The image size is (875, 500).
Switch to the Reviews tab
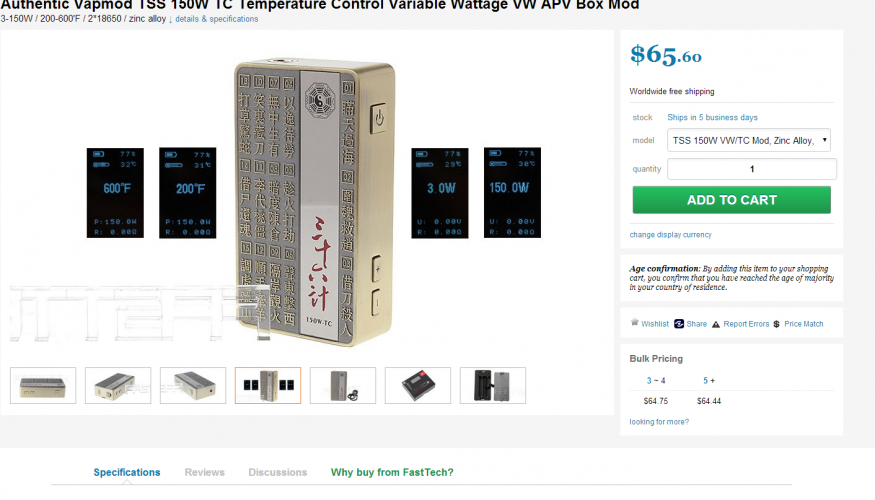pos(204,472)
